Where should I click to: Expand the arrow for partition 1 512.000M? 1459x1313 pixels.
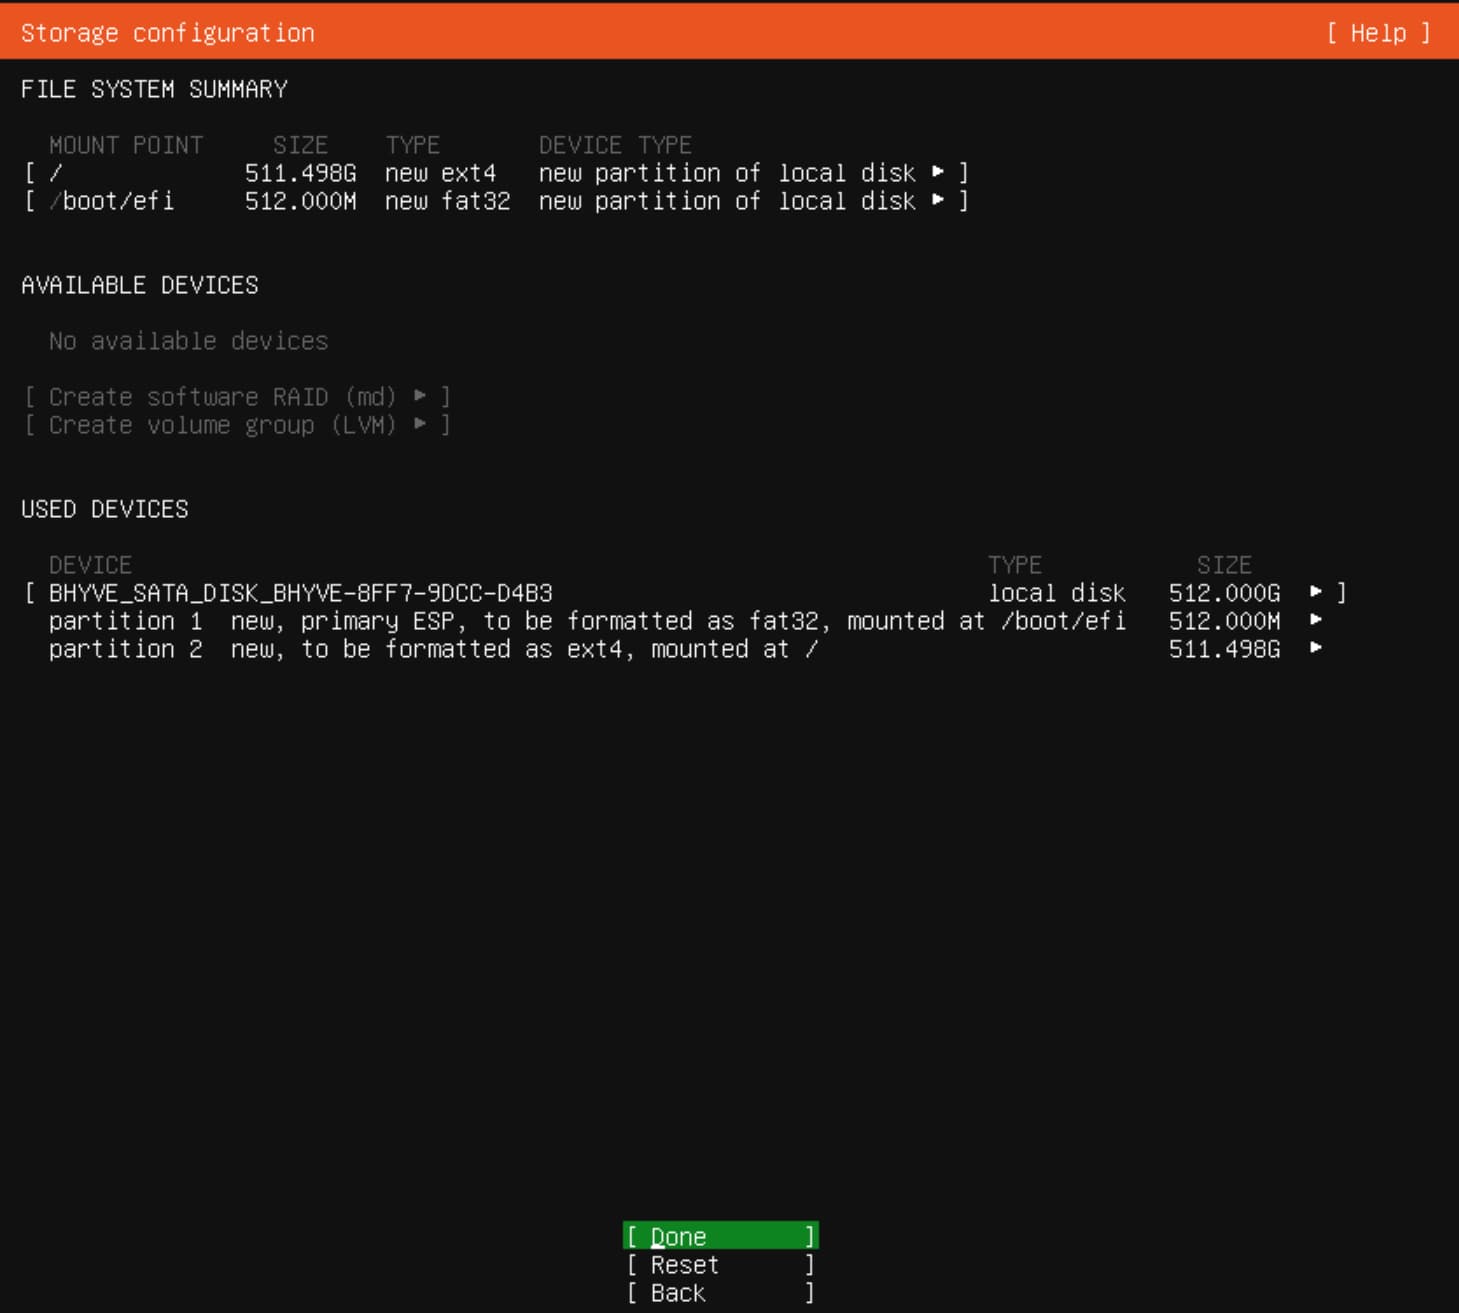(x=1316, y=620)
